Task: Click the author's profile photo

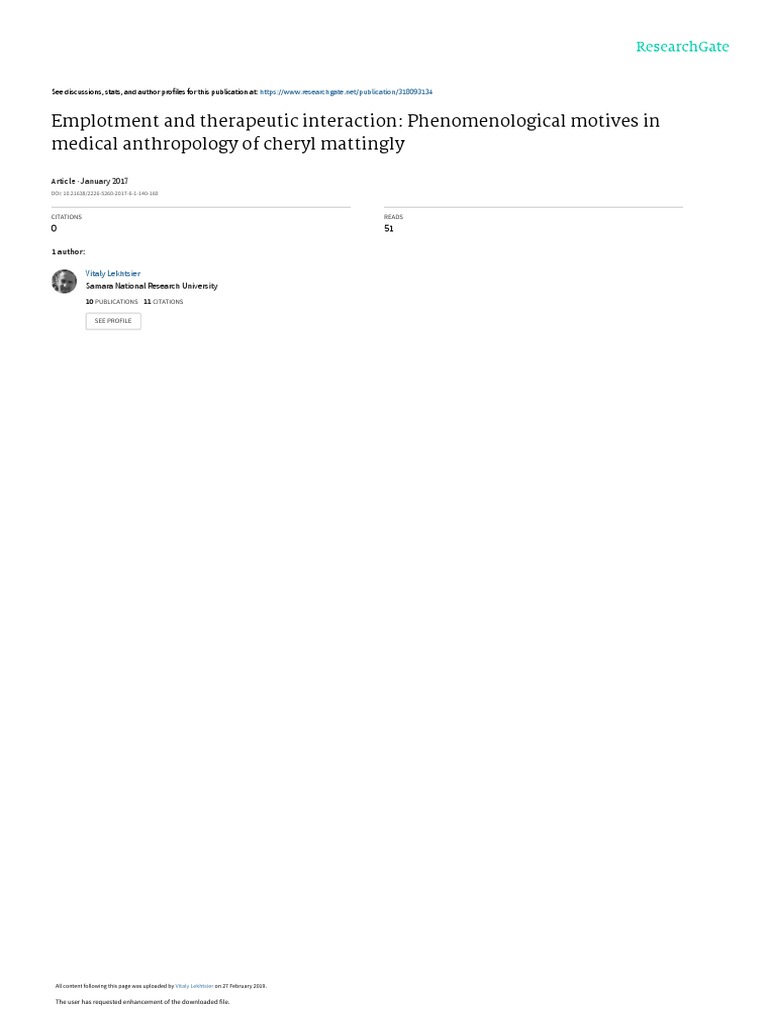Action: (x=64, y=281)
